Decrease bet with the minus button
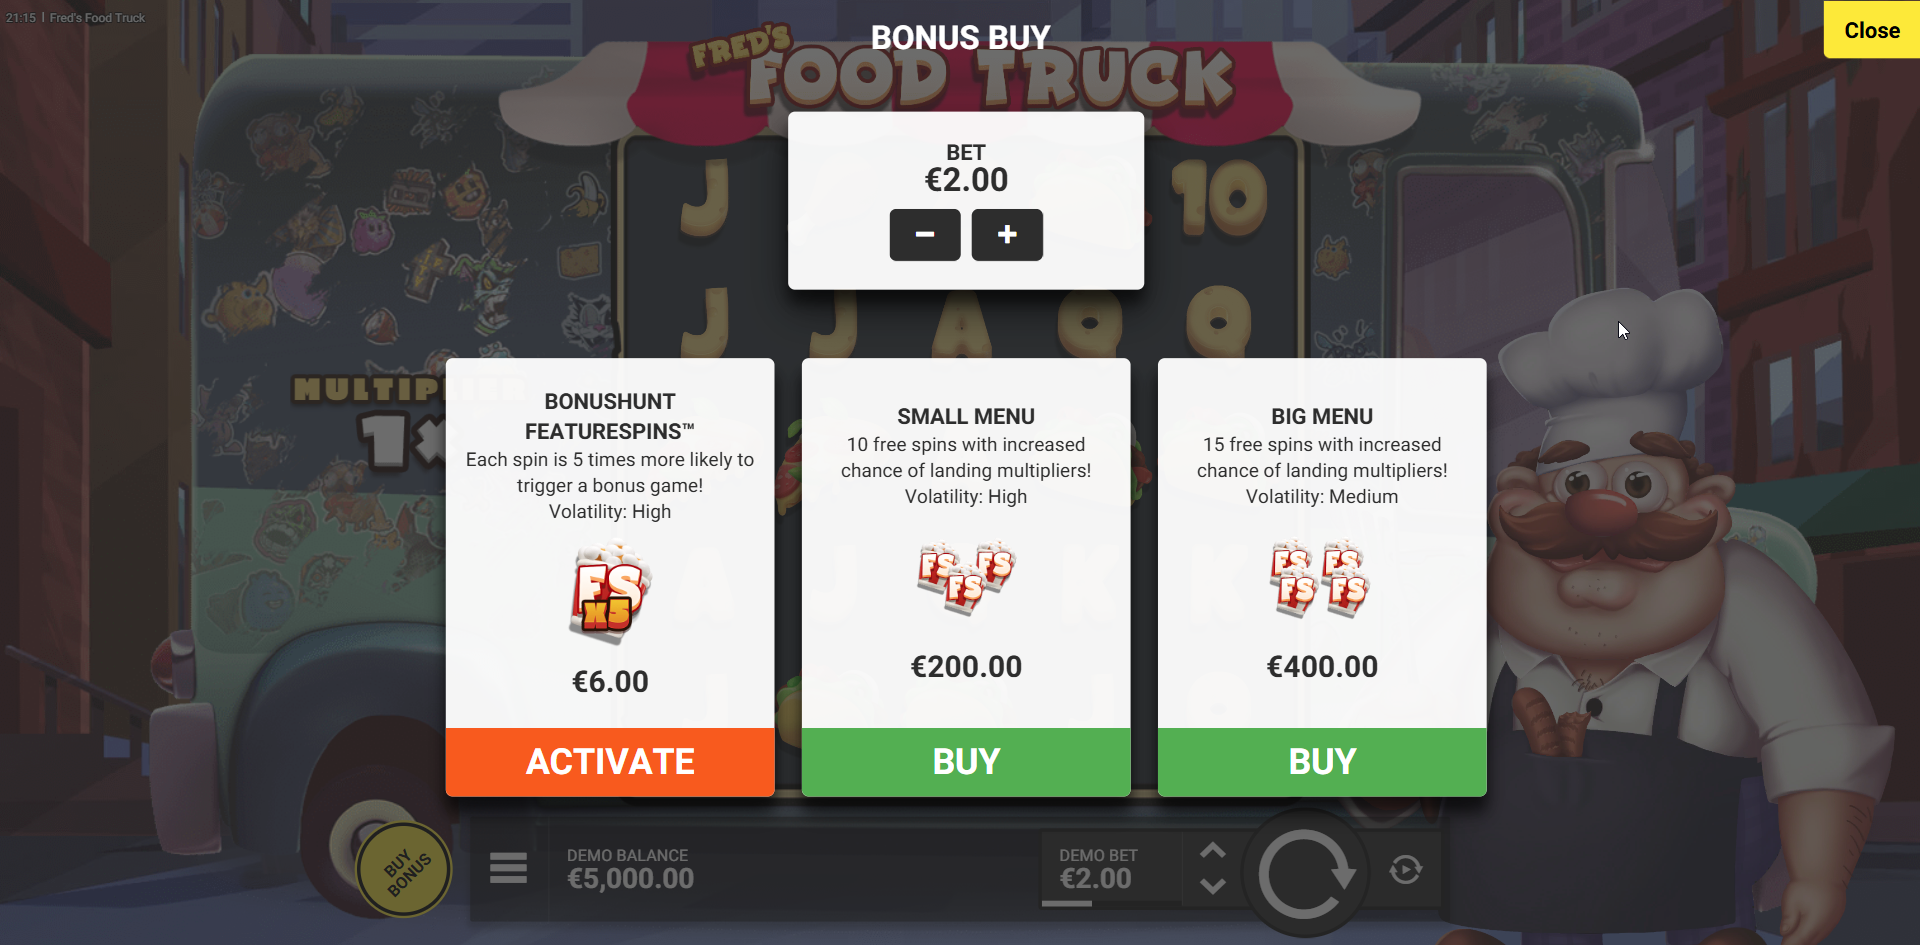The height and width of the screenshot is (945, 1920). click(925, 235)
